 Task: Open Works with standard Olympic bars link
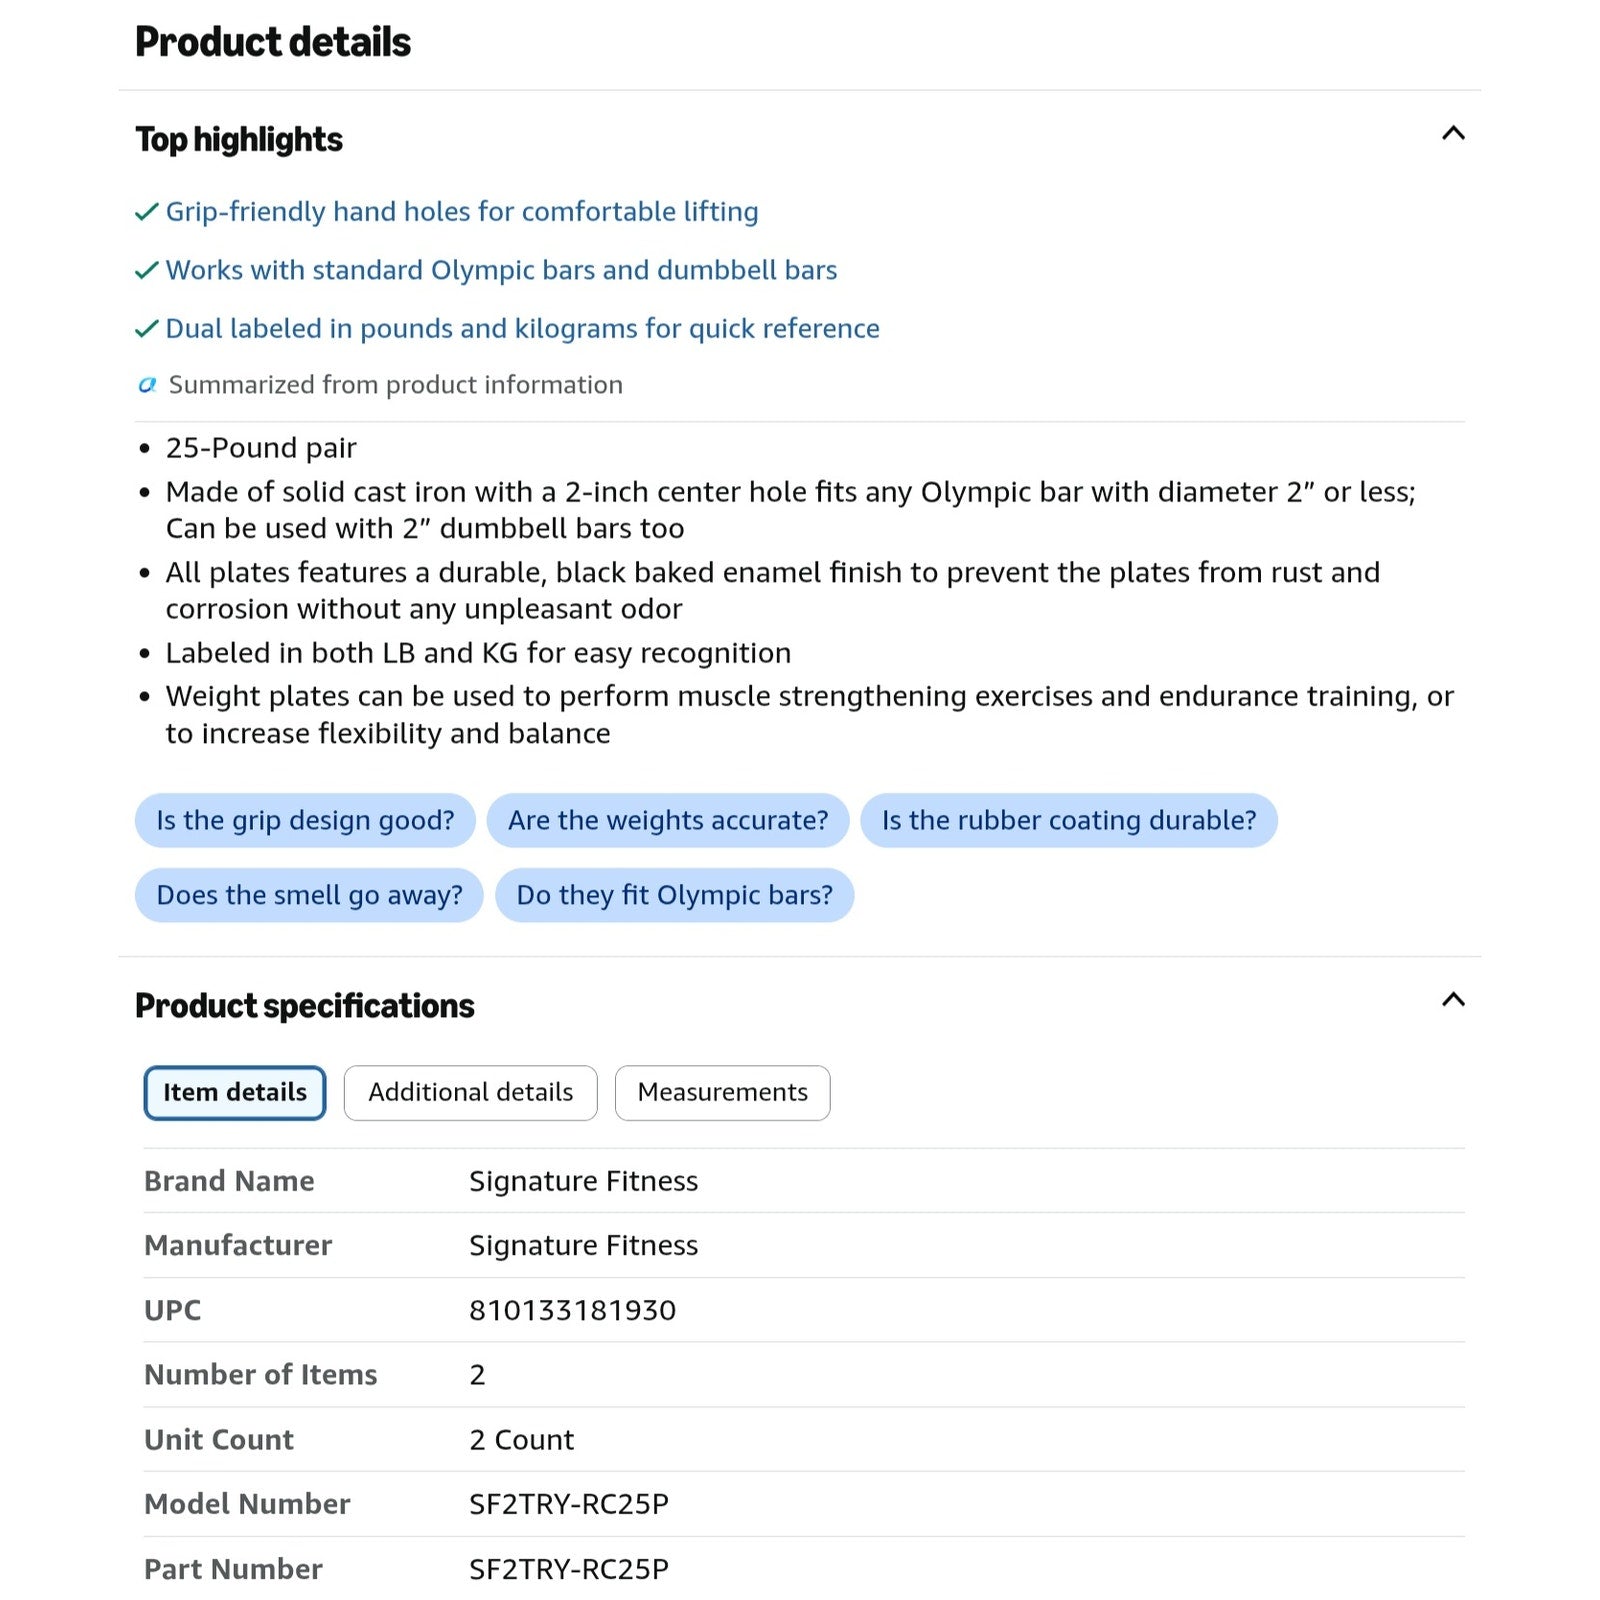(501, 270)
